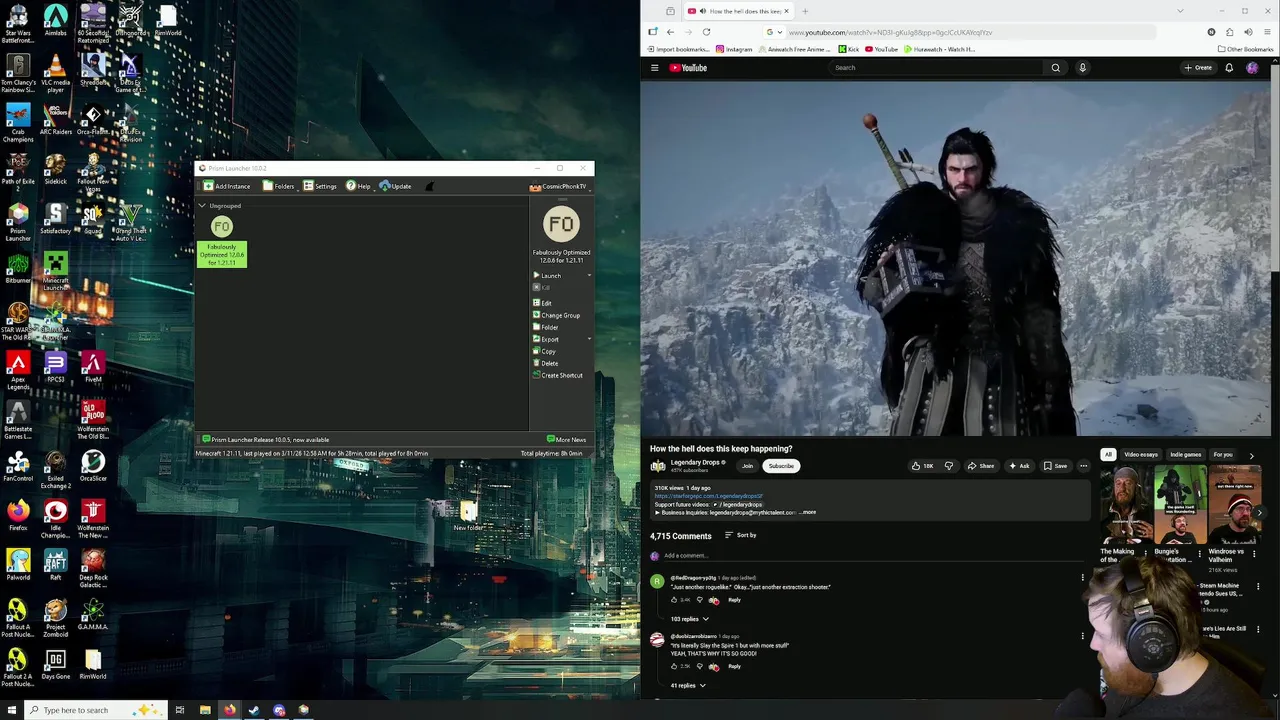This screenshot has height=720, width=1280.
Task: Open G.A.M.M.A. desktop icon
Action: (x=93, y=614)
